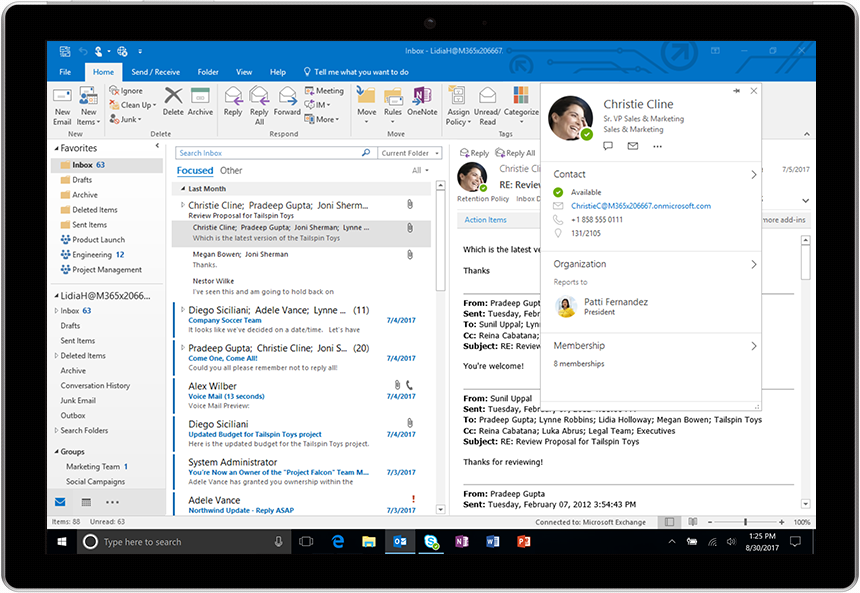Show the Other inbox tab
860x593 pixels.
pos(231,171)
